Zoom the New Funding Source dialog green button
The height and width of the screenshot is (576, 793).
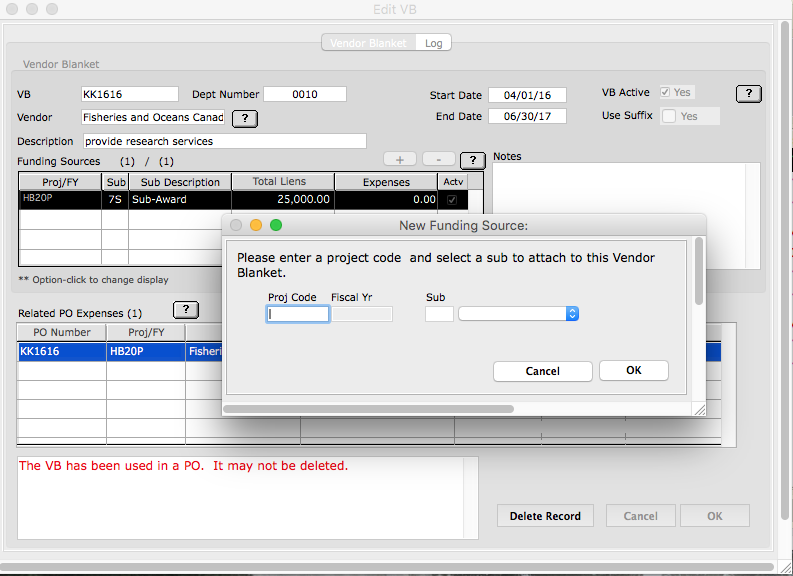(276, 225)
